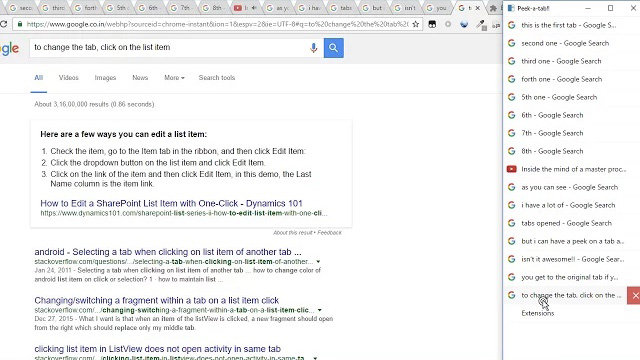Screen dimensions: 640x360
Task: Click the eyedropper extension icon in toolbar
Action: pos(481,25)
